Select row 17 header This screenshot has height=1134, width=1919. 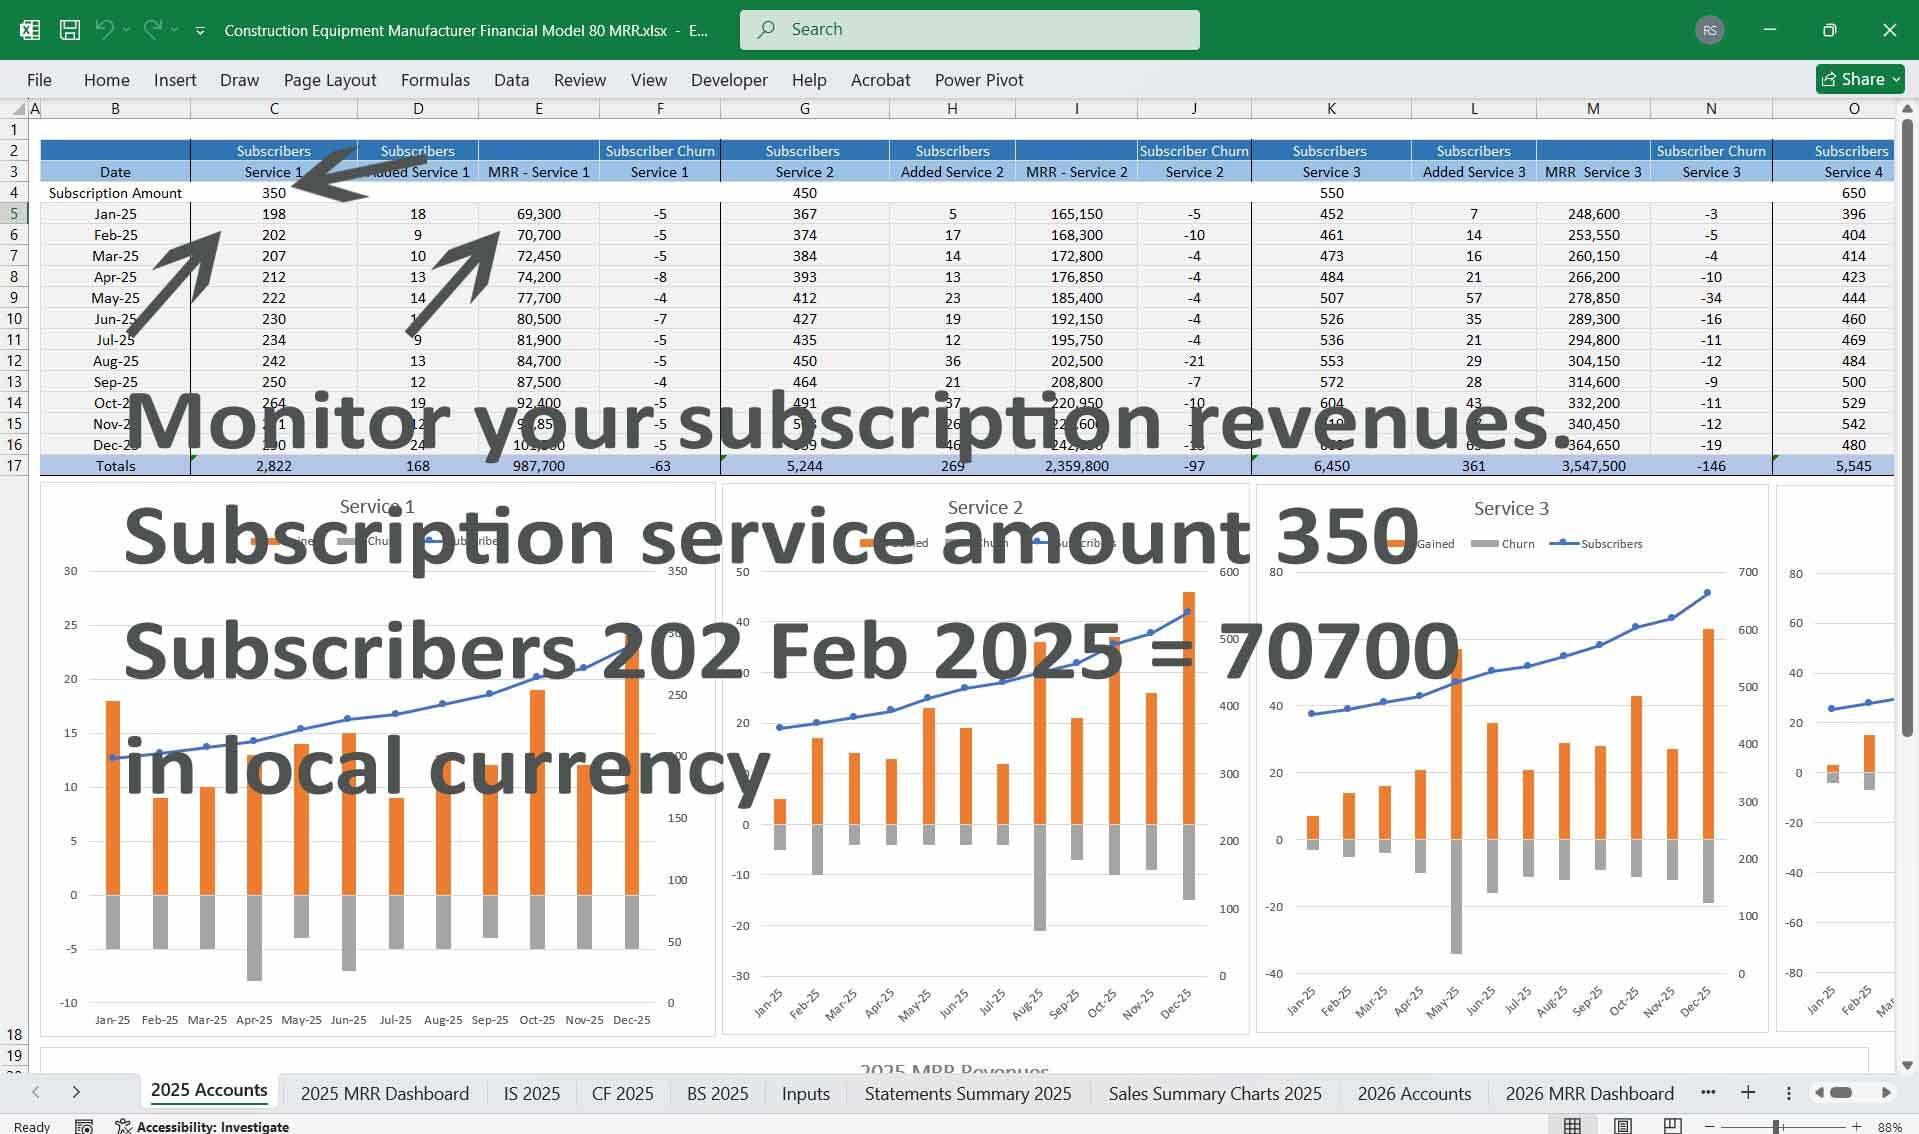[x=14, y=465]
